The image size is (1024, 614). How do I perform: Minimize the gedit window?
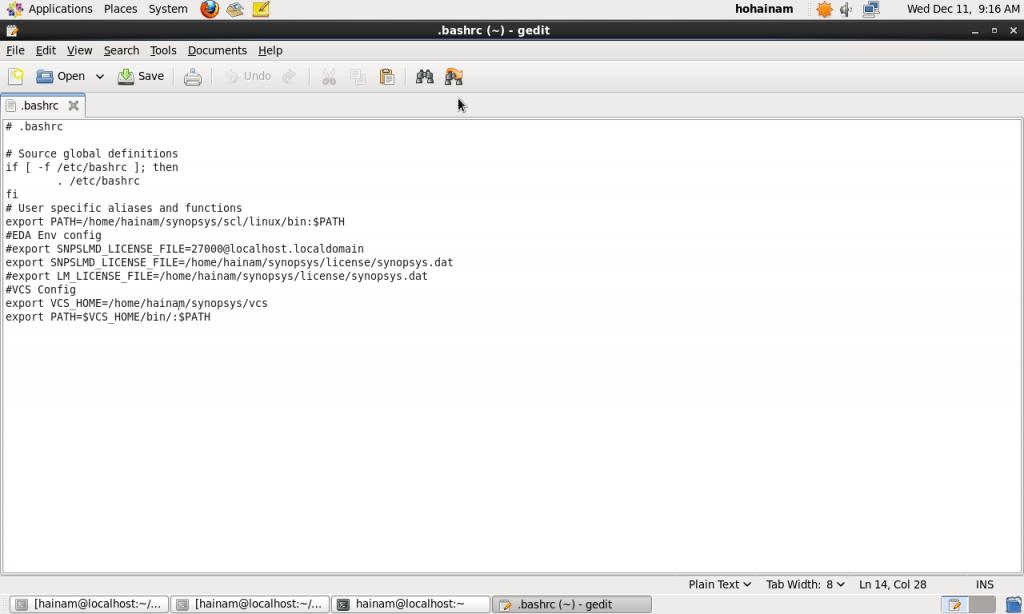[974, 31]
